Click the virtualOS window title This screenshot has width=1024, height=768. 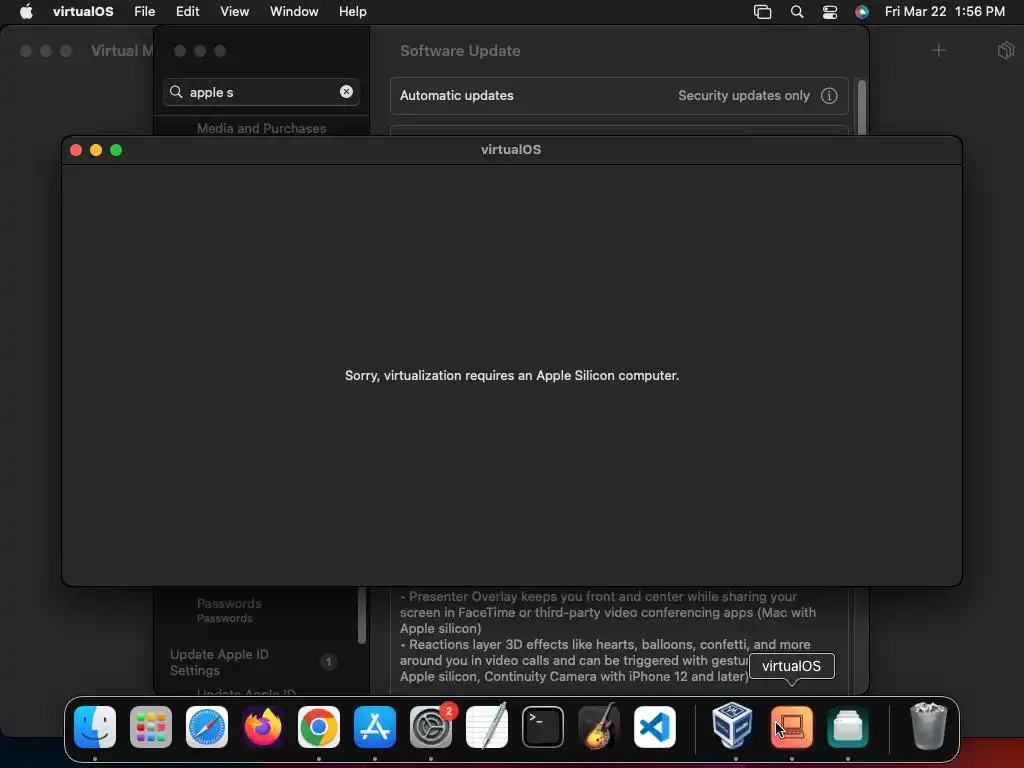pos(511,150)
